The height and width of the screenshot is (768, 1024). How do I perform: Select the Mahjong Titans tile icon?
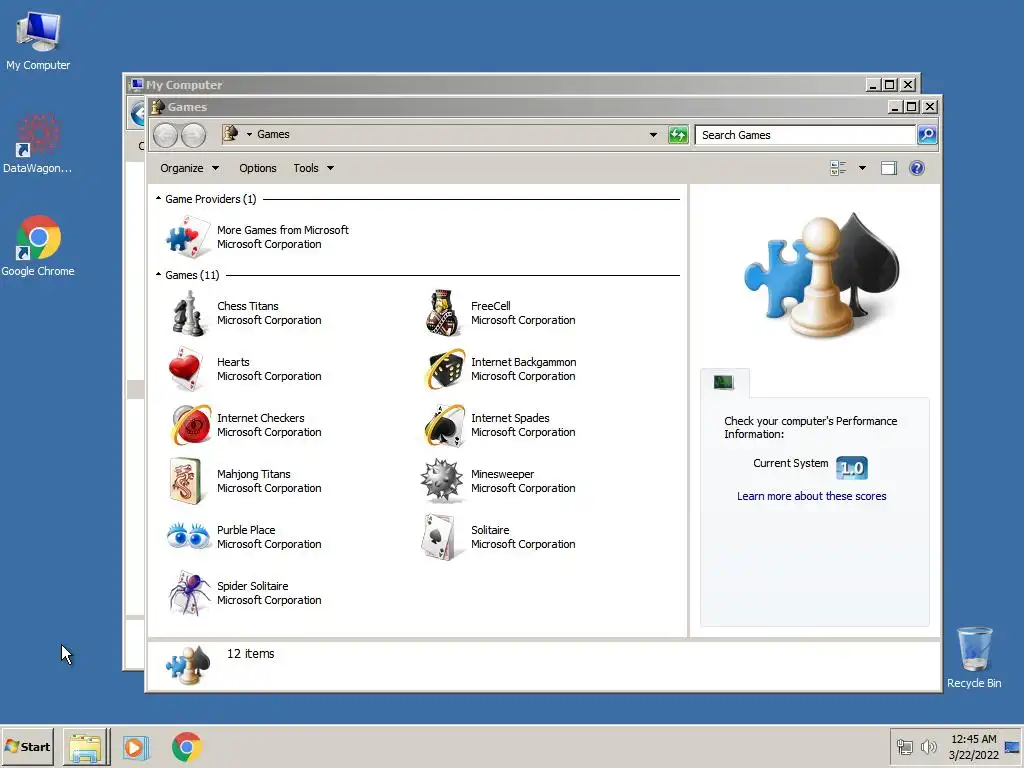[x=185, y=481]
